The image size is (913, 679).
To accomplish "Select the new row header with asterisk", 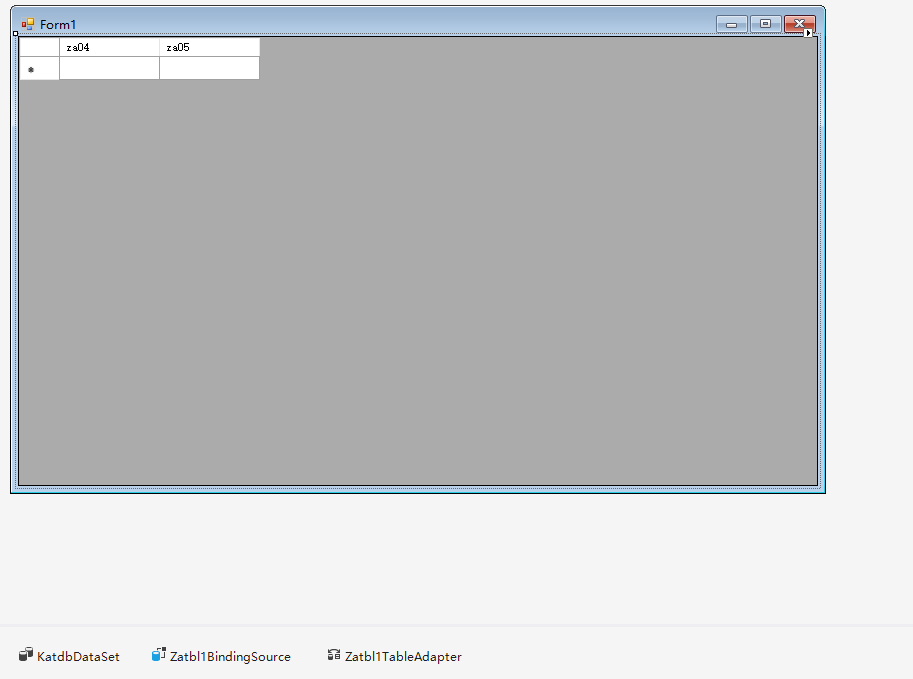I will tap(40, 68).
